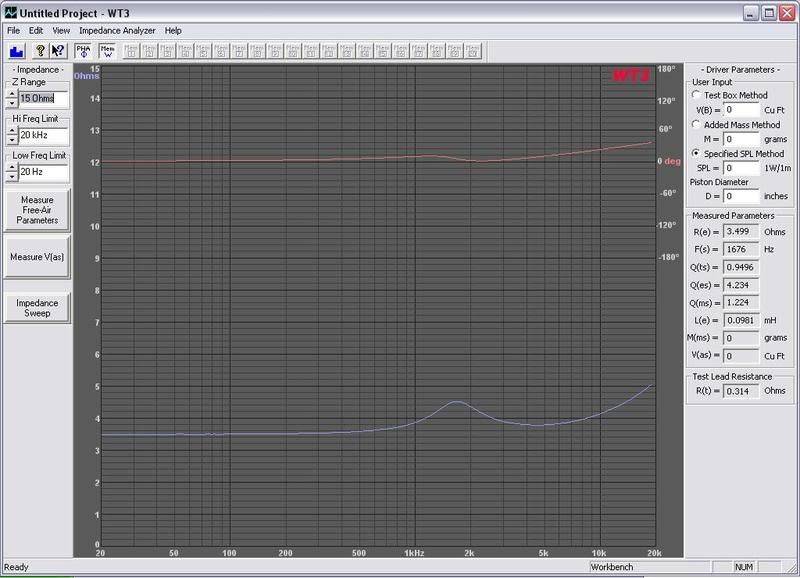The height and width of the screenshot is (578, 800).
Task: Select the Mem 16 memory slot icon
Action: (x=401, y=51)
